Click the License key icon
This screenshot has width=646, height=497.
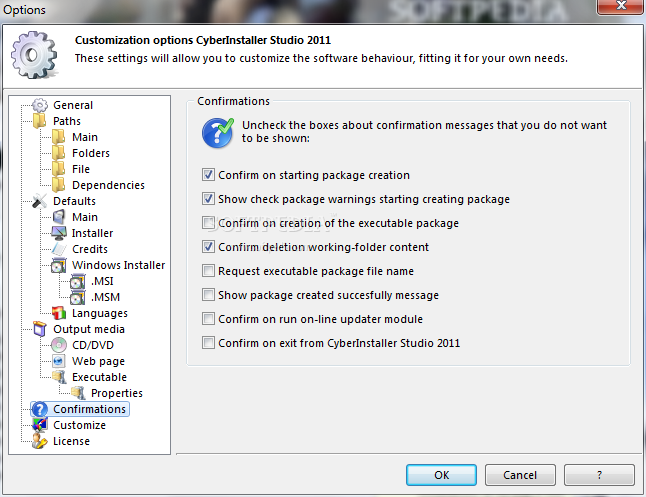pyautogui.click(x=40, y=441)
